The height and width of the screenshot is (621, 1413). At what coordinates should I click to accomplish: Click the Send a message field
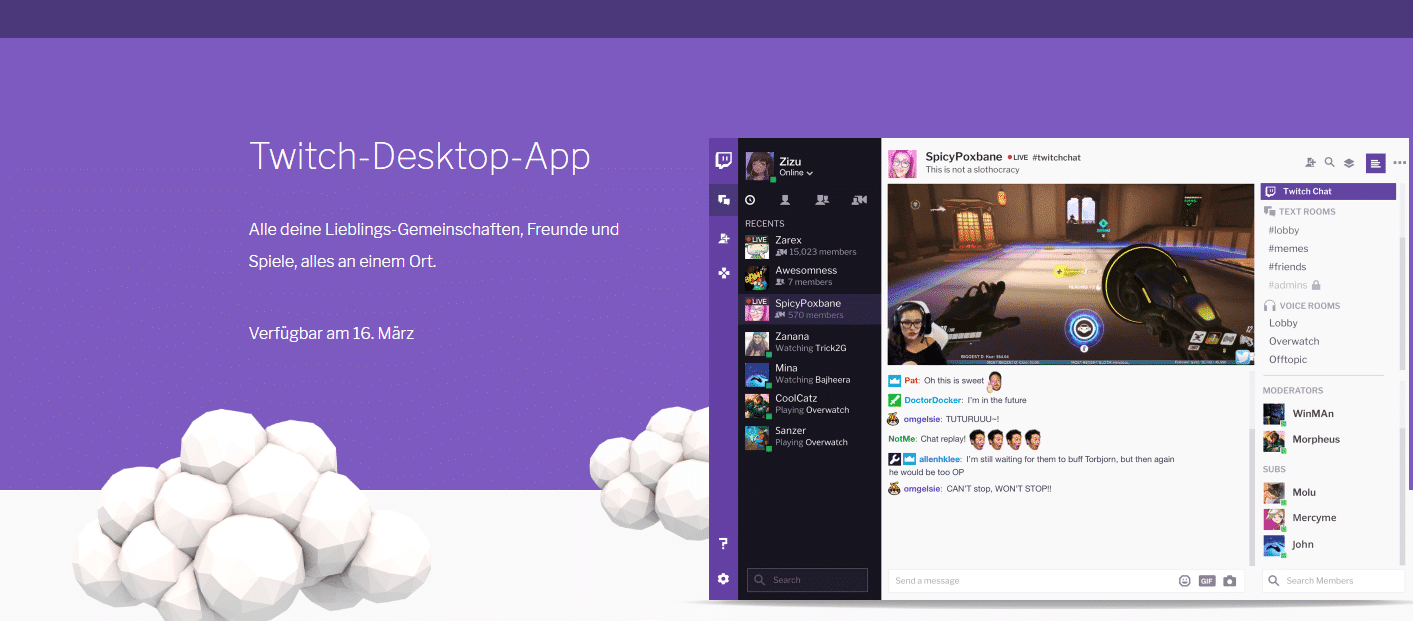[x=1030, y=581]
